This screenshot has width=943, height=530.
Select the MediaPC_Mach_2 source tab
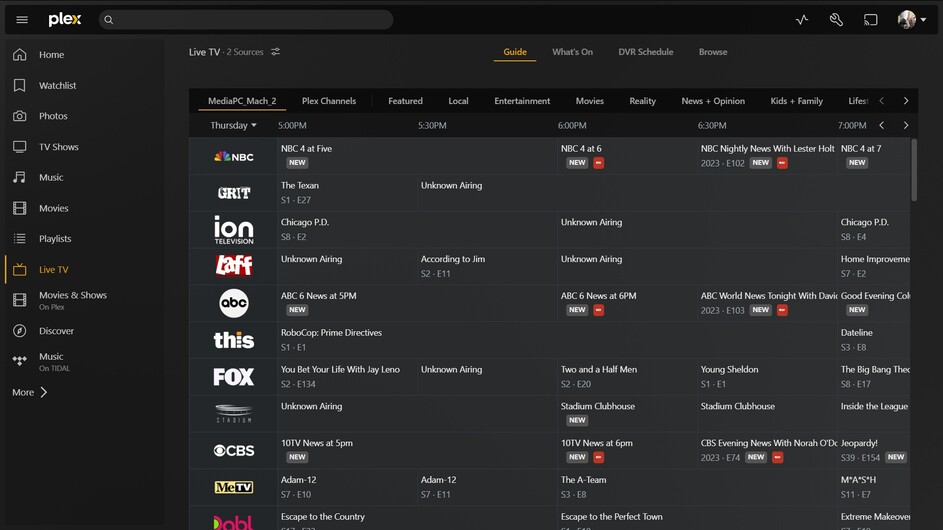point(242,101)
